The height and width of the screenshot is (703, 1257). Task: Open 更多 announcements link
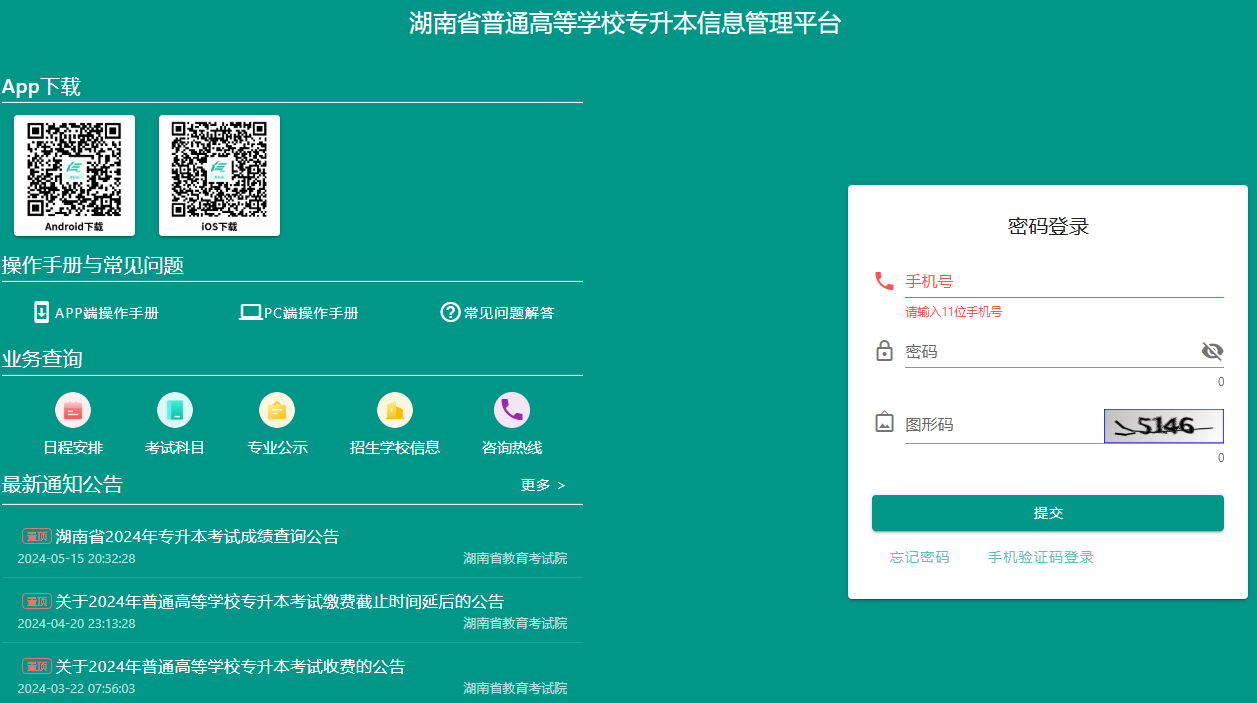tap(543, 485)
